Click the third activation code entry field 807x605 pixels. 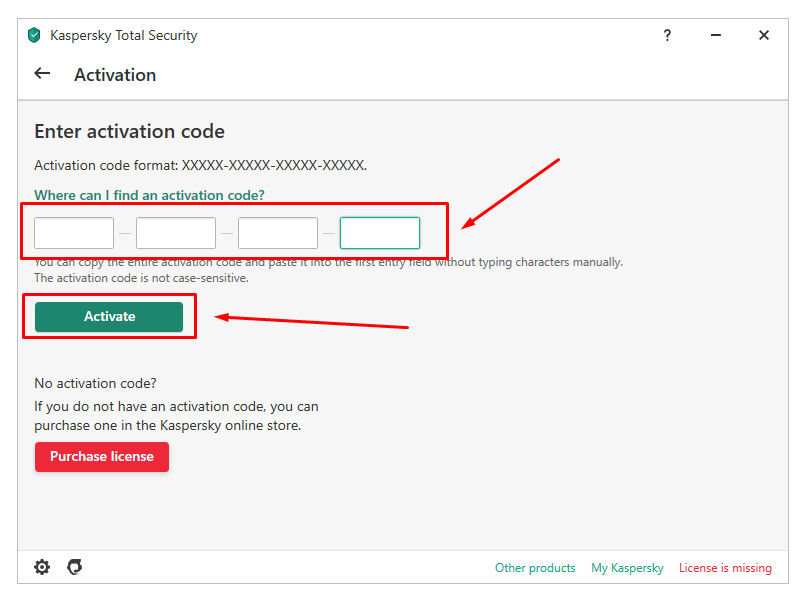278,233
